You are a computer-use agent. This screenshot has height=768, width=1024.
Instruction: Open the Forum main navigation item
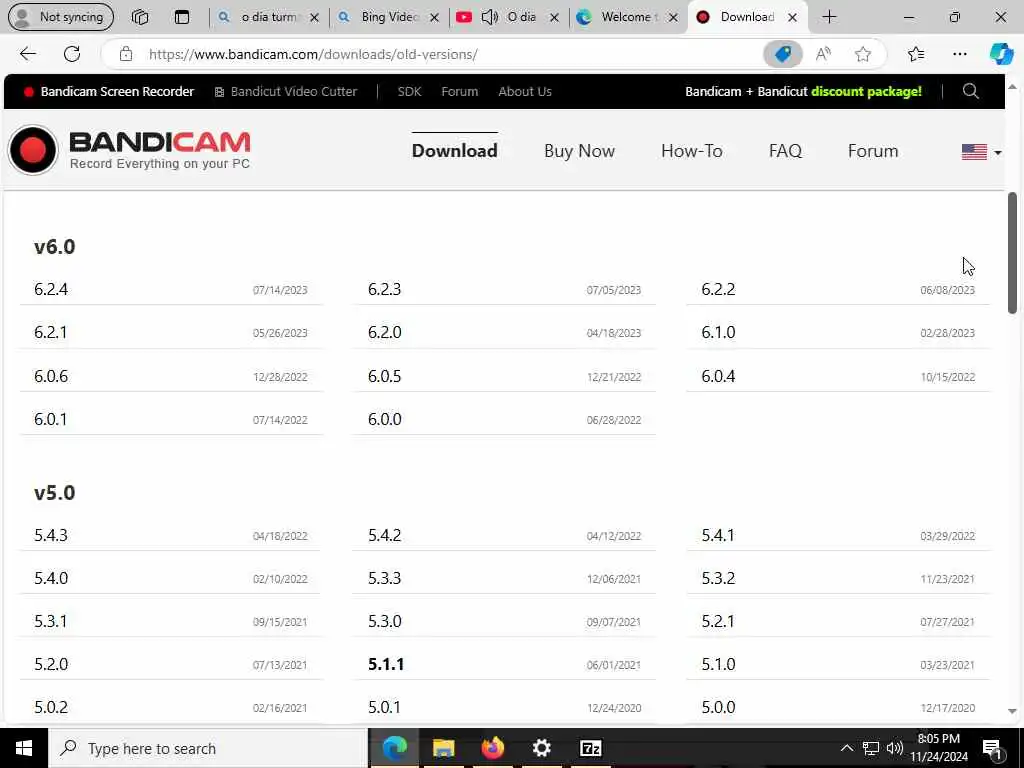(x=873, y=151)
